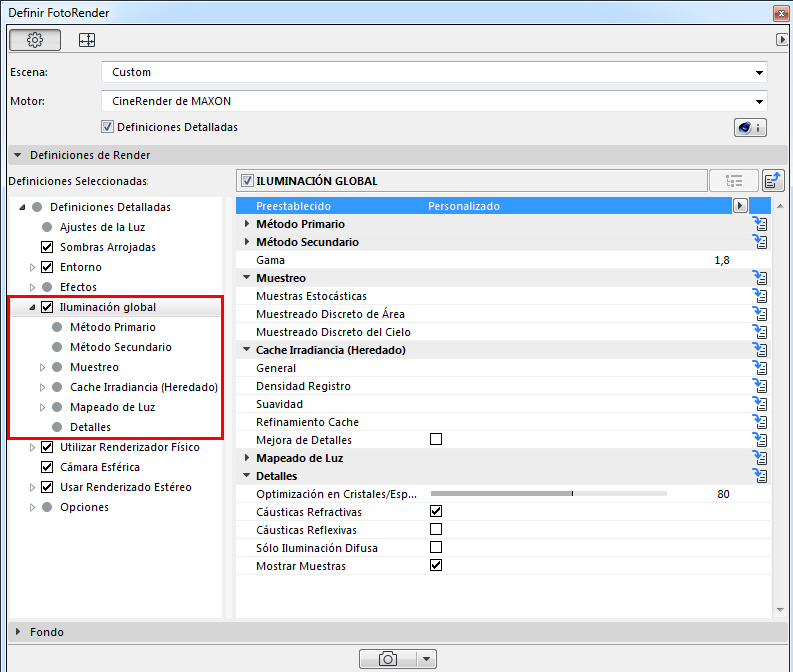793x672 pixels.
Task: Click the link icon for Muestras Estocásticas
Action: click(x=760, y=296)
